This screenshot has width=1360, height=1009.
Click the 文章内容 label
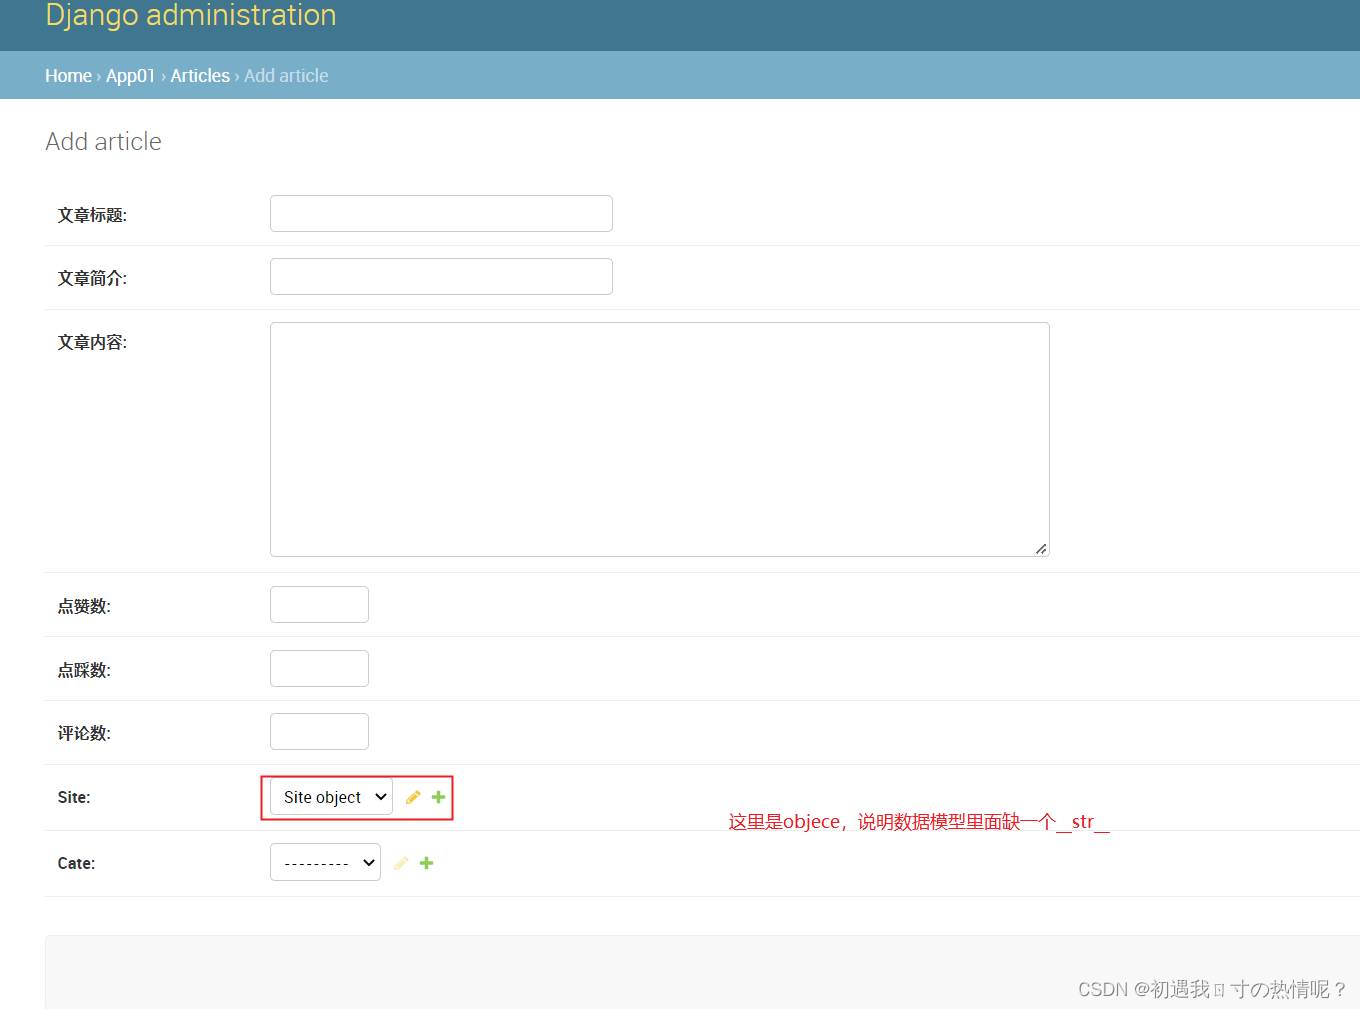click(x=92, y=342)
